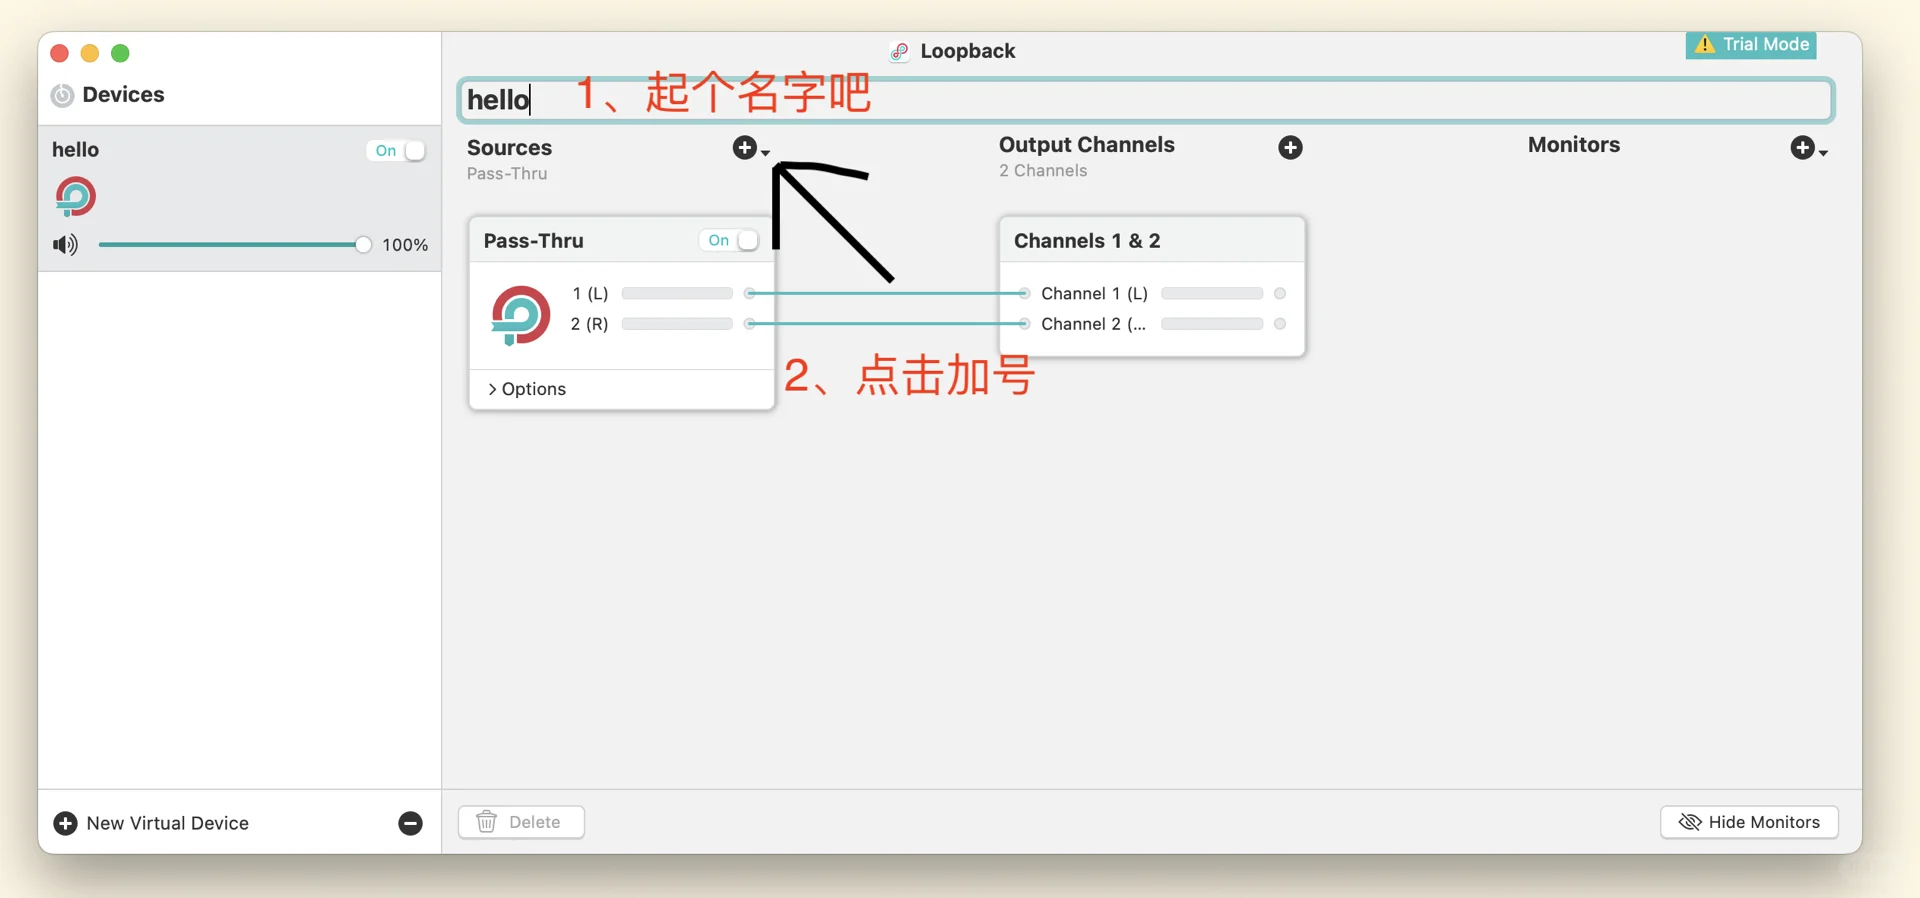Click the 1 (L) source channel label

590,293
